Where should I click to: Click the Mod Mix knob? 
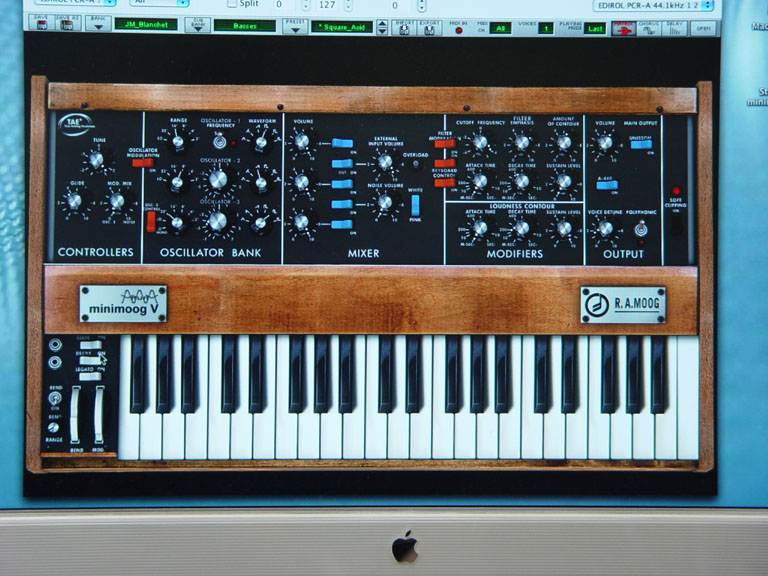117,201
